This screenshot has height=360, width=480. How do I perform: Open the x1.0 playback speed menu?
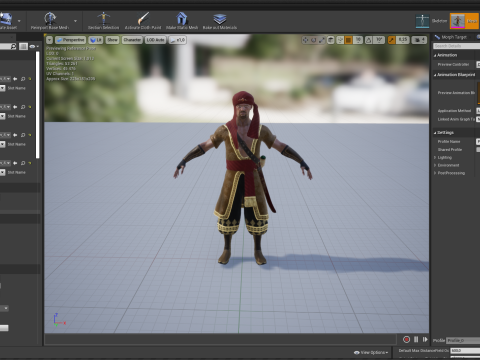click(x=177, y=40)
